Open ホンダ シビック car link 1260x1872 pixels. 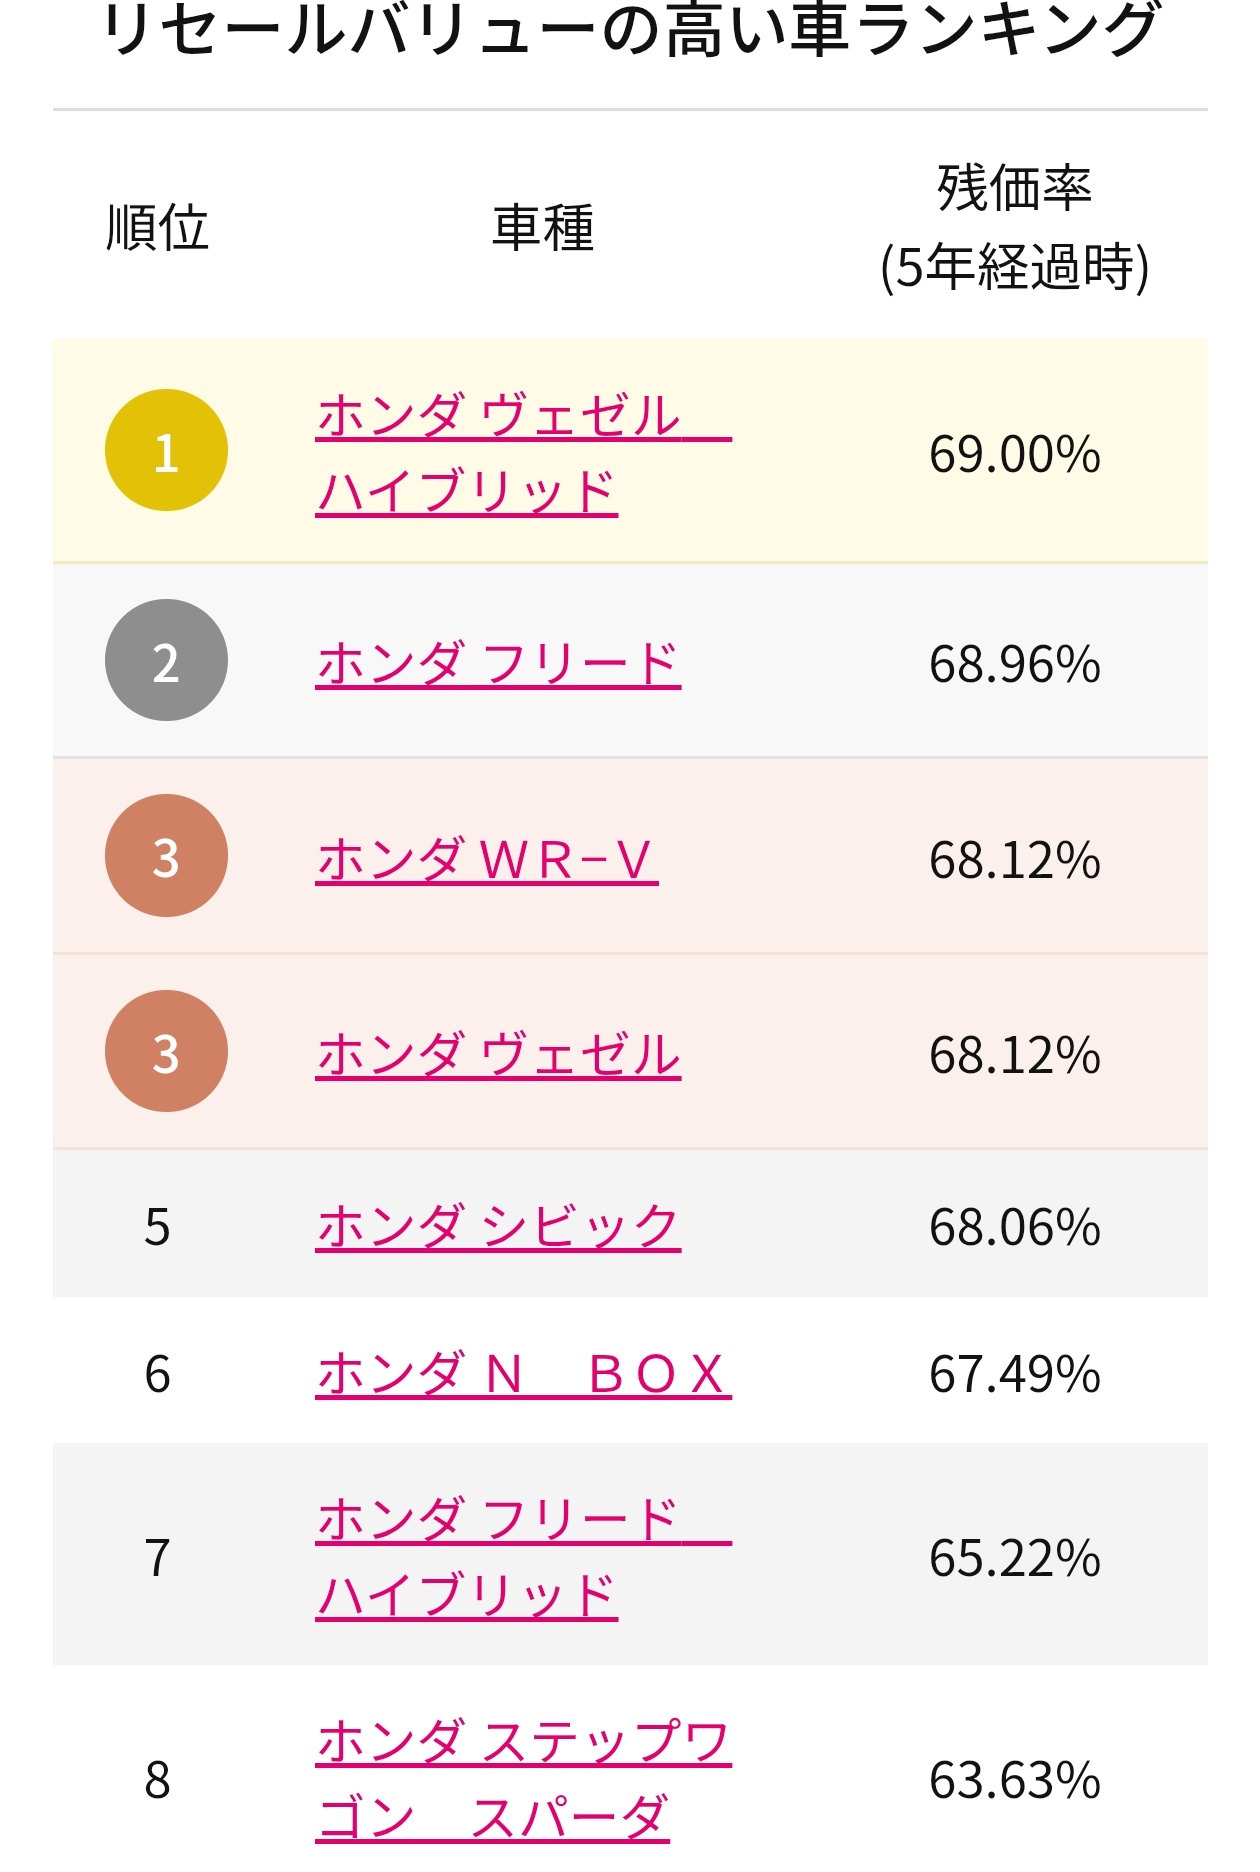[498, 1227]
